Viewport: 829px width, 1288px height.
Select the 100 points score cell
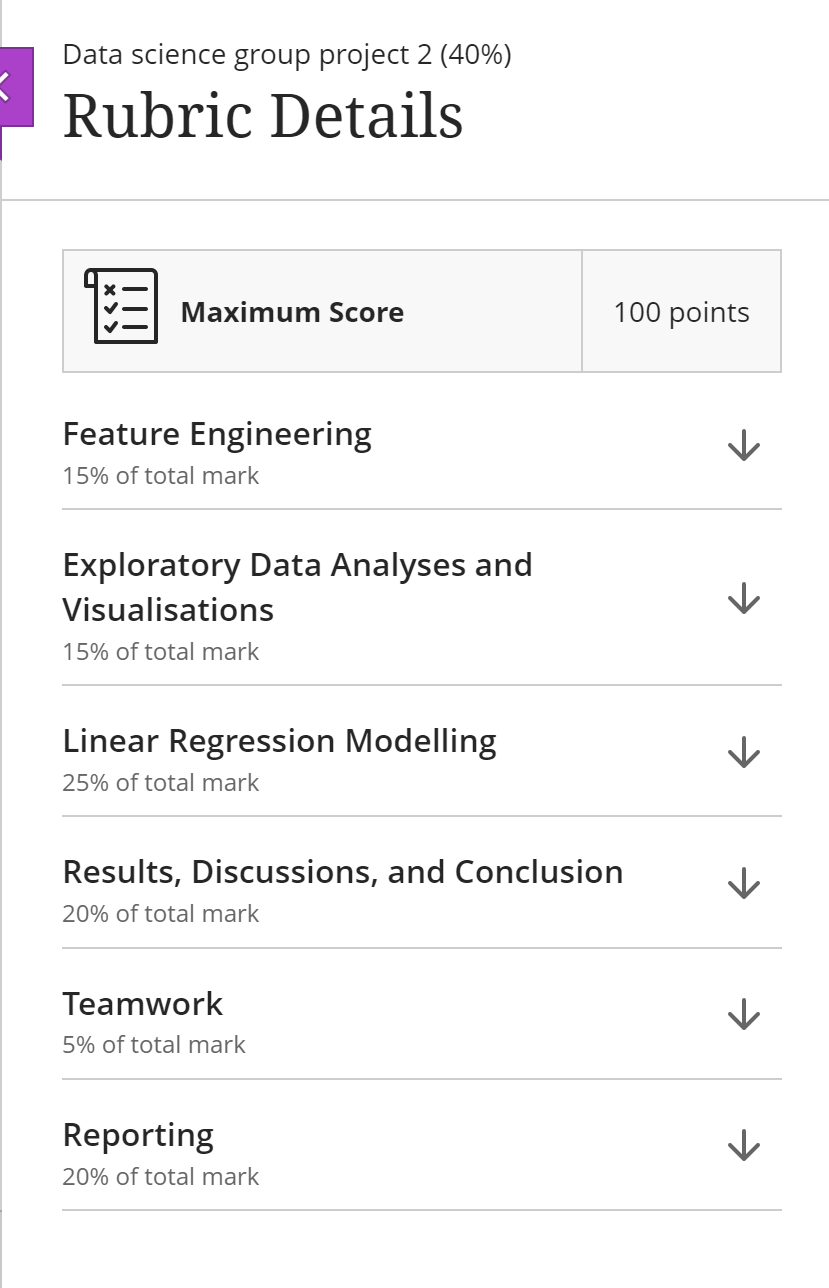click(x=681, y=311)
